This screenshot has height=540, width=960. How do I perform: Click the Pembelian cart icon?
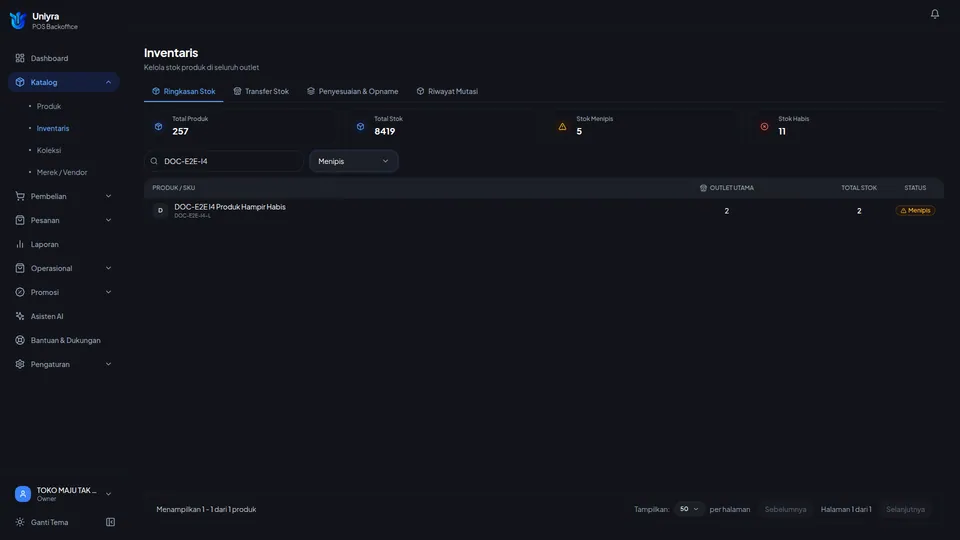pos(20,196)
